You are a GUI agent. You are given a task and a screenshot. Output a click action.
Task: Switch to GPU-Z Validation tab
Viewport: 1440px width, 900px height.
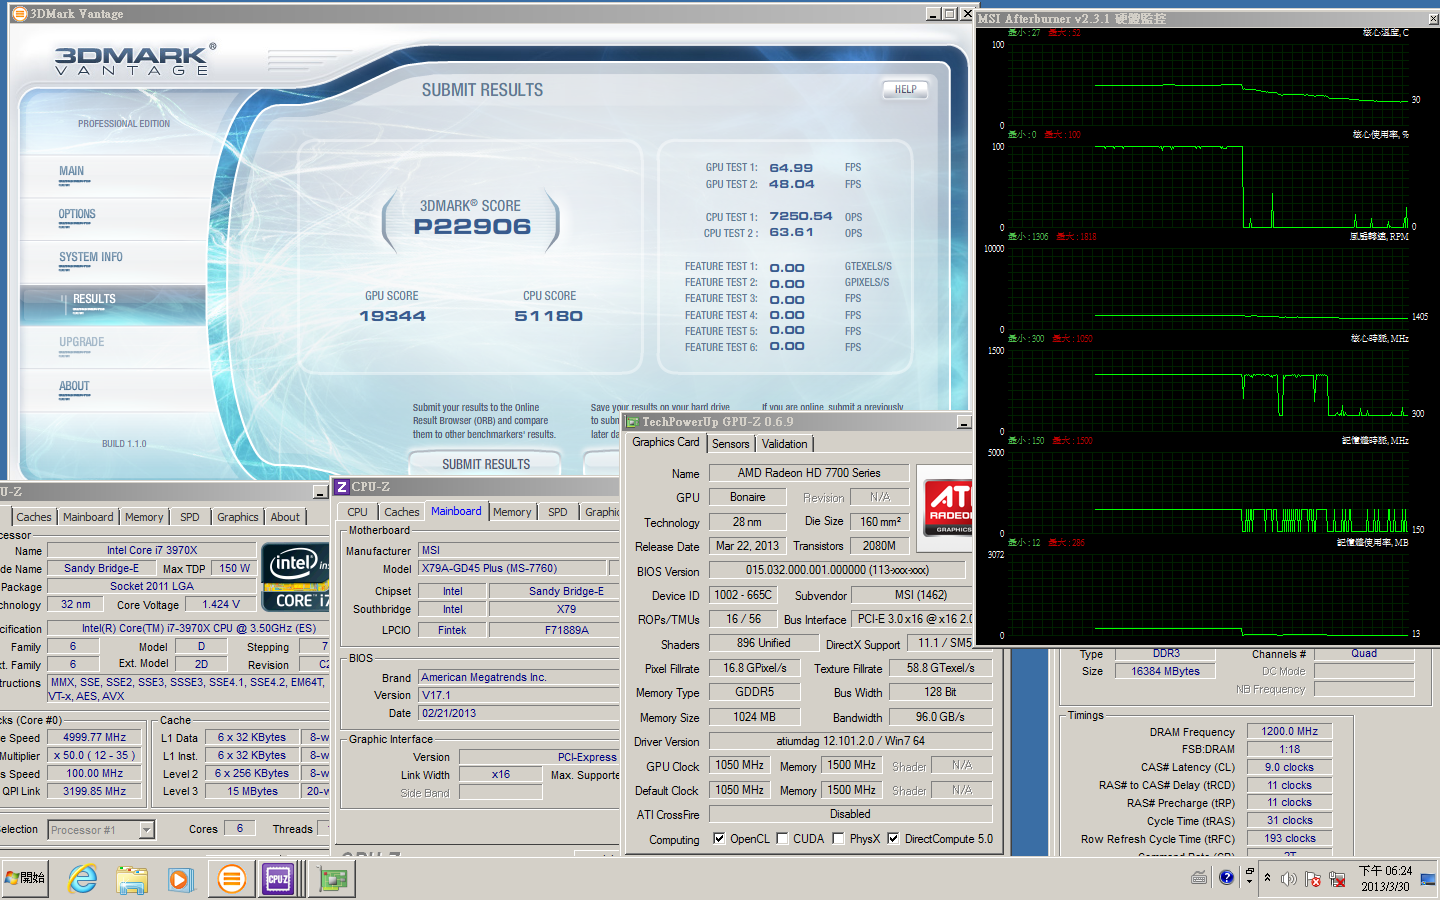(x=785, y=444)
